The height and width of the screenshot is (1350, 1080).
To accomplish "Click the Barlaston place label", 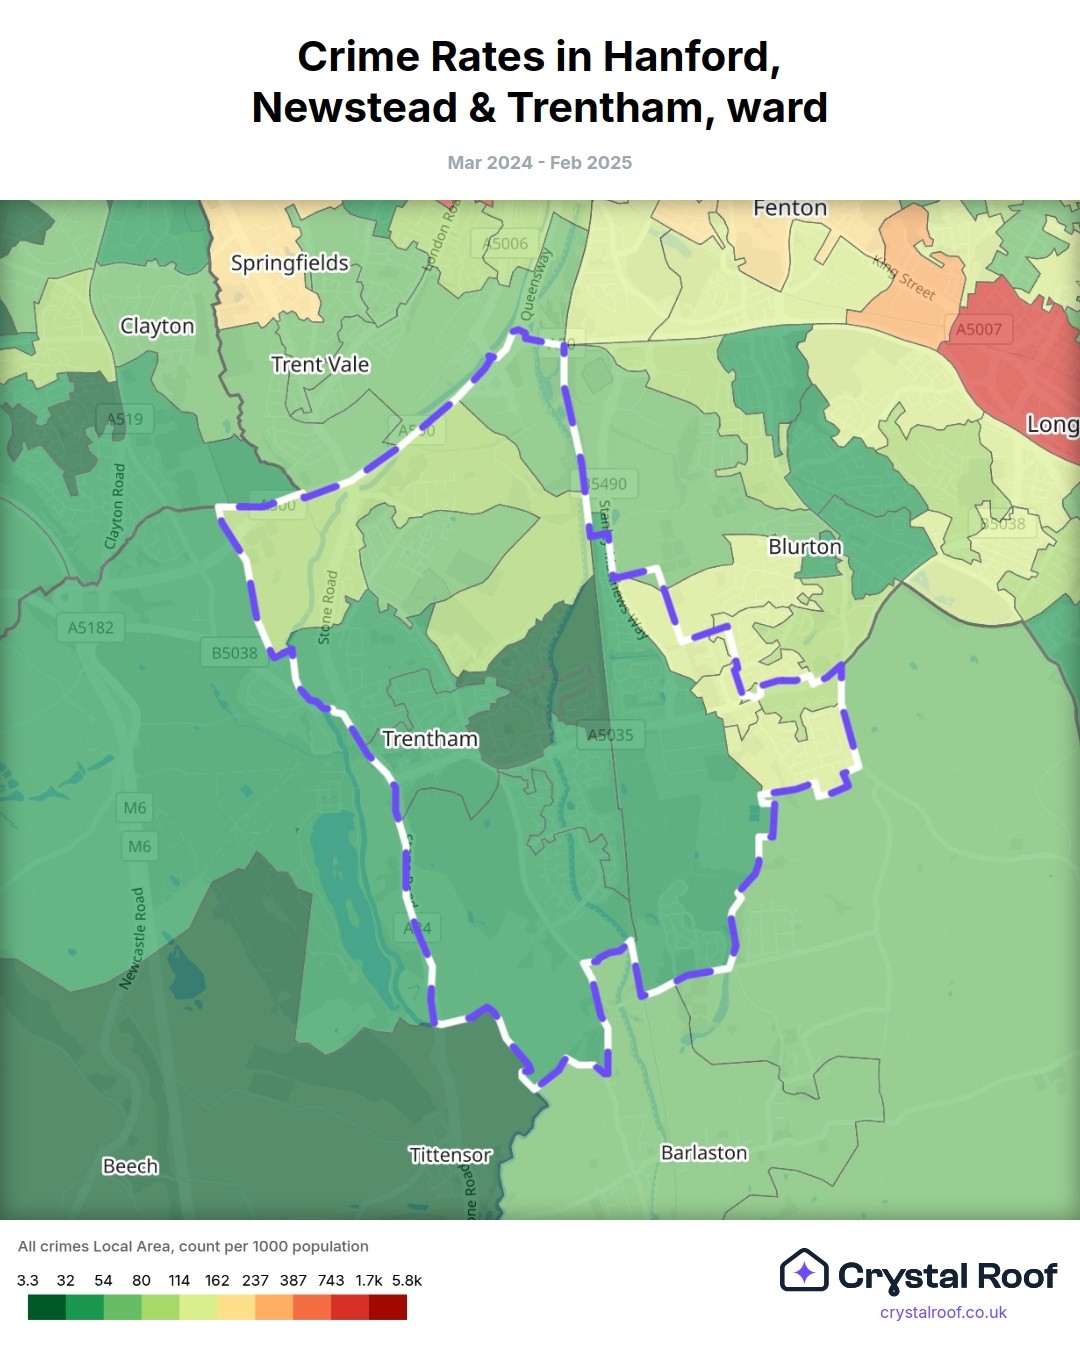I will click(x=704, y=1153).
